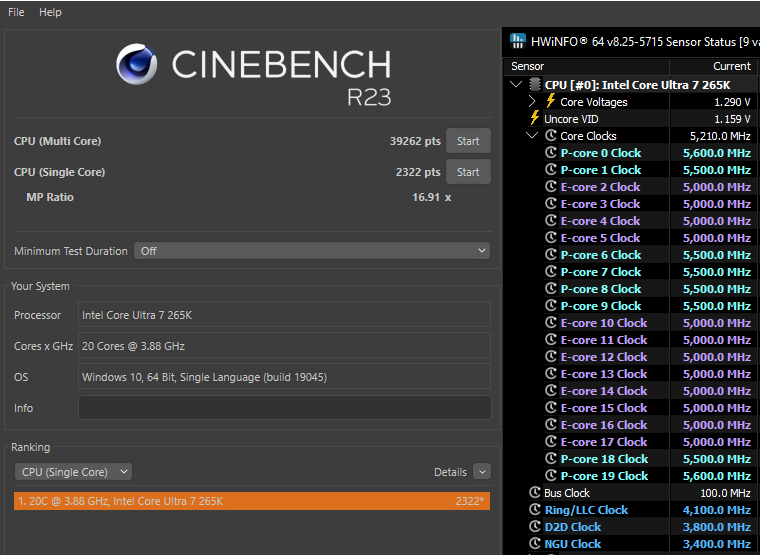Select the NGU Clock row label
Image resolution: width=760 pixels, height=555 pixels.
(x=572, y=544)
